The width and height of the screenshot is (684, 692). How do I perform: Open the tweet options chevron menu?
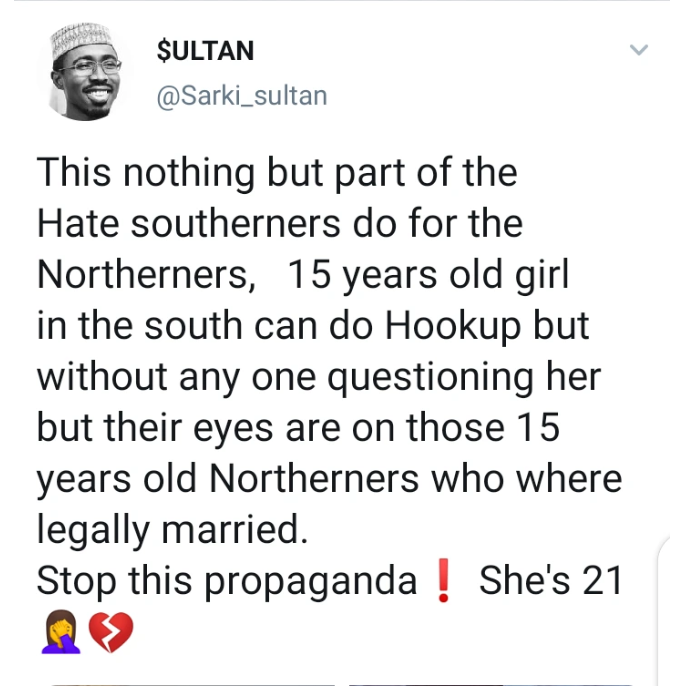click(639, 49)
